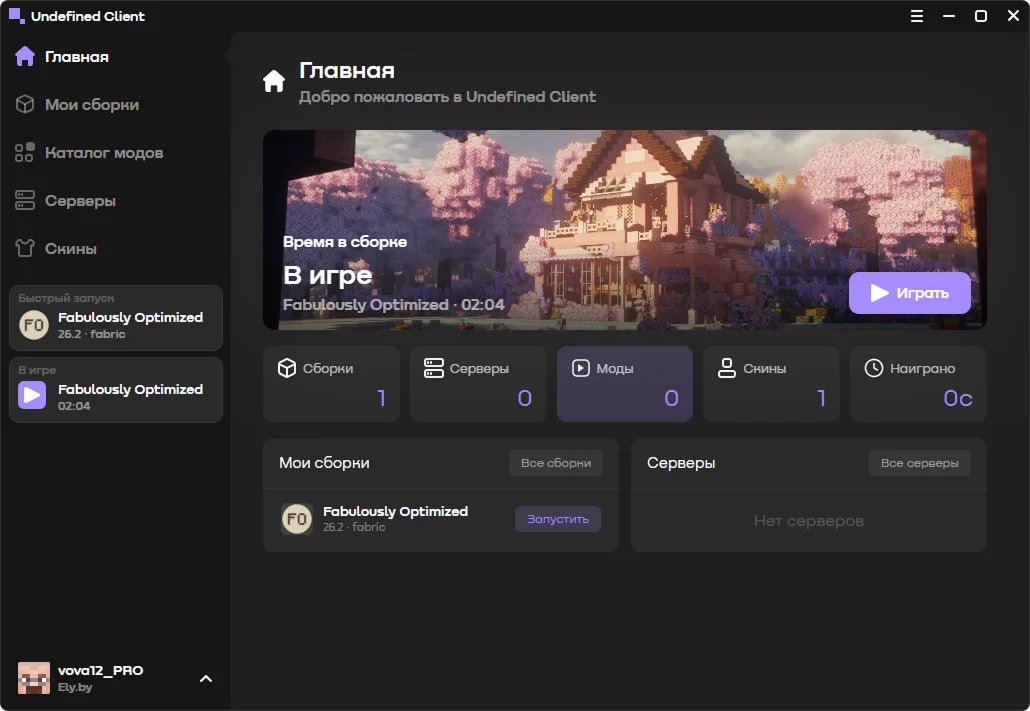Screen dimensions: 1030x711
Task: Open the hamburger menu in title bar
Action: [917, 16]
